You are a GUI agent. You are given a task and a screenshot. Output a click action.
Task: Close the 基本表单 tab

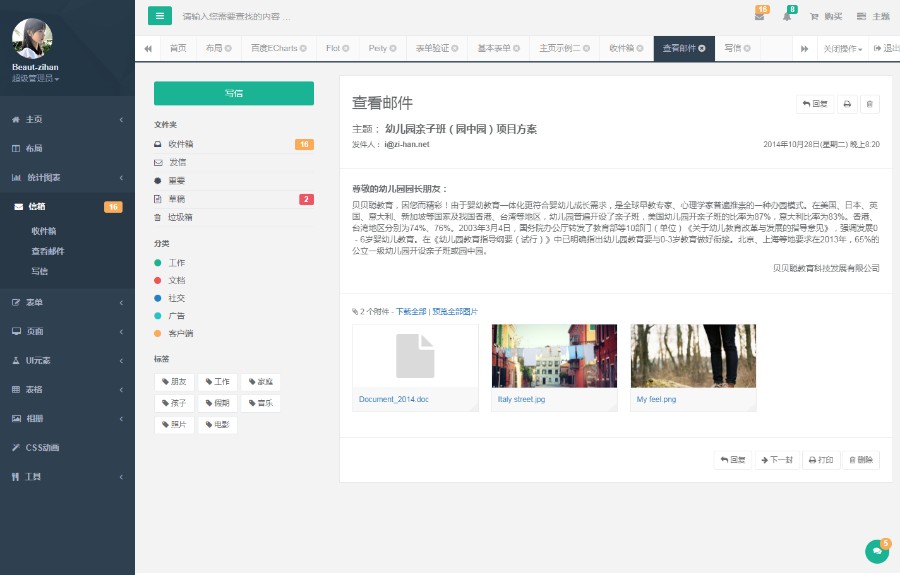point(517,49)
